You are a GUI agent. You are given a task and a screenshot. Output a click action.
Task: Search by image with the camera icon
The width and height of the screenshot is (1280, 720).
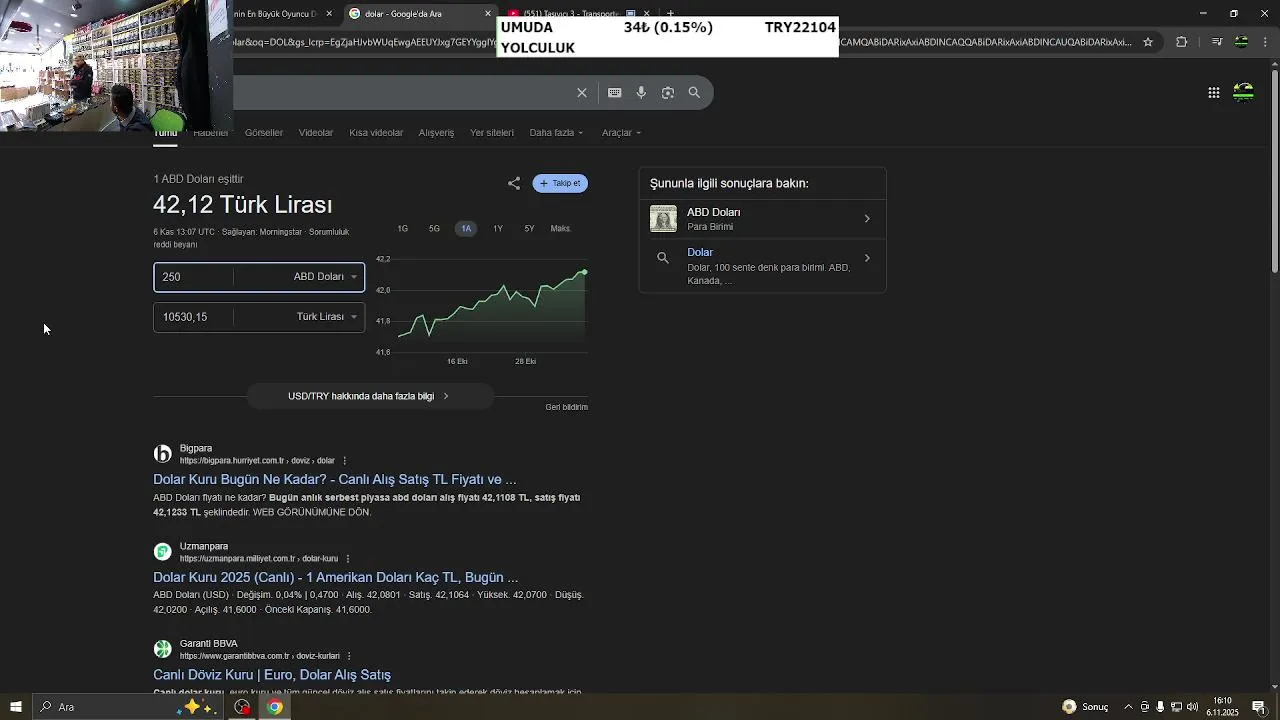click(668, 93)
